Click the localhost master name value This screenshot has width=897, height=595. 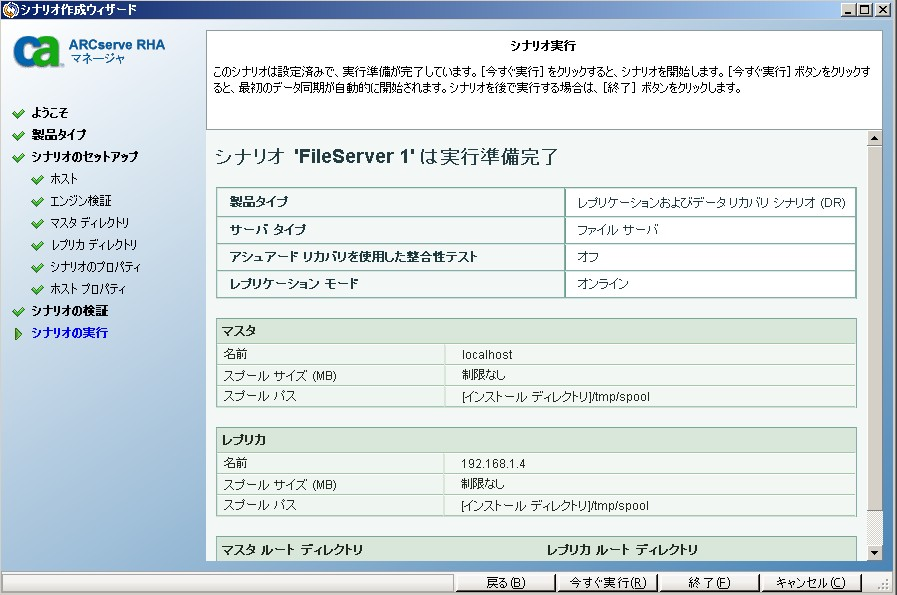coord(487,355)
